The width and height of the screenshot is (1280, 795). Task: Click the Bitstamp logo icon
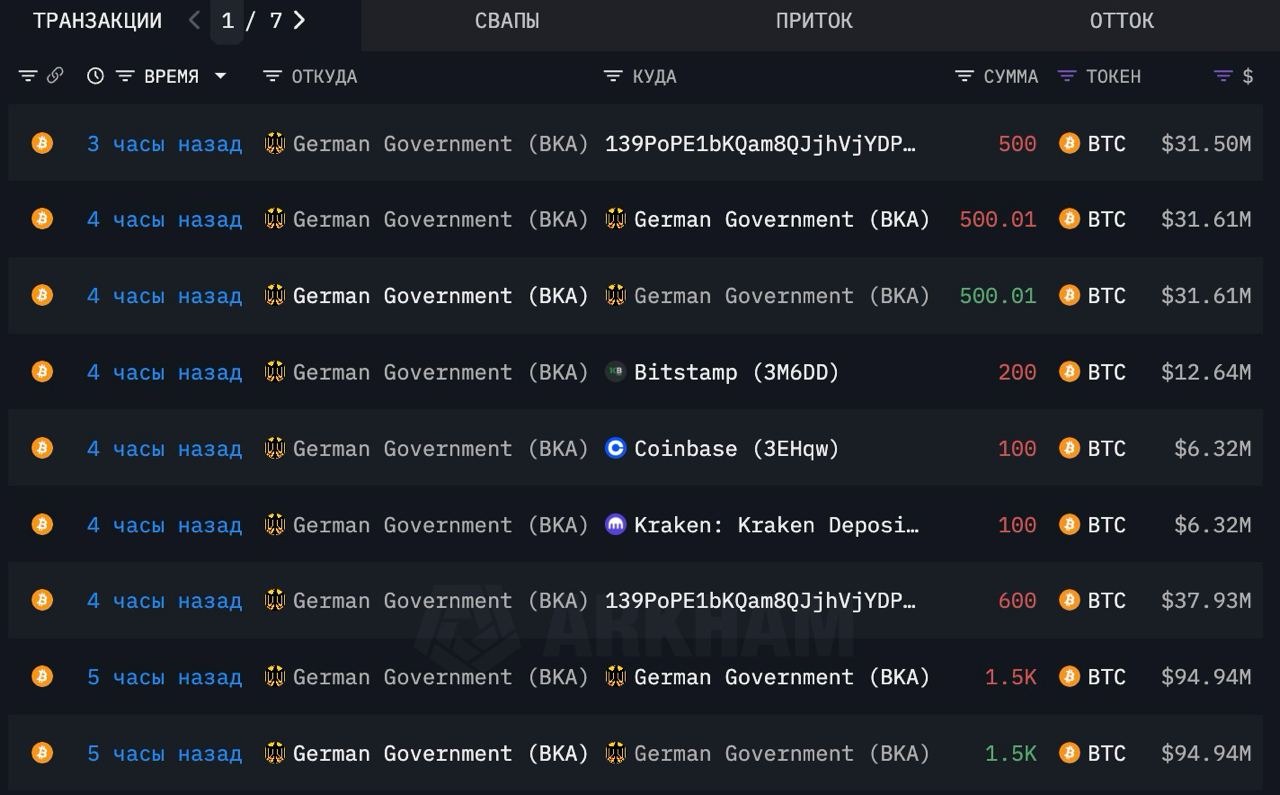coord(616,372)
